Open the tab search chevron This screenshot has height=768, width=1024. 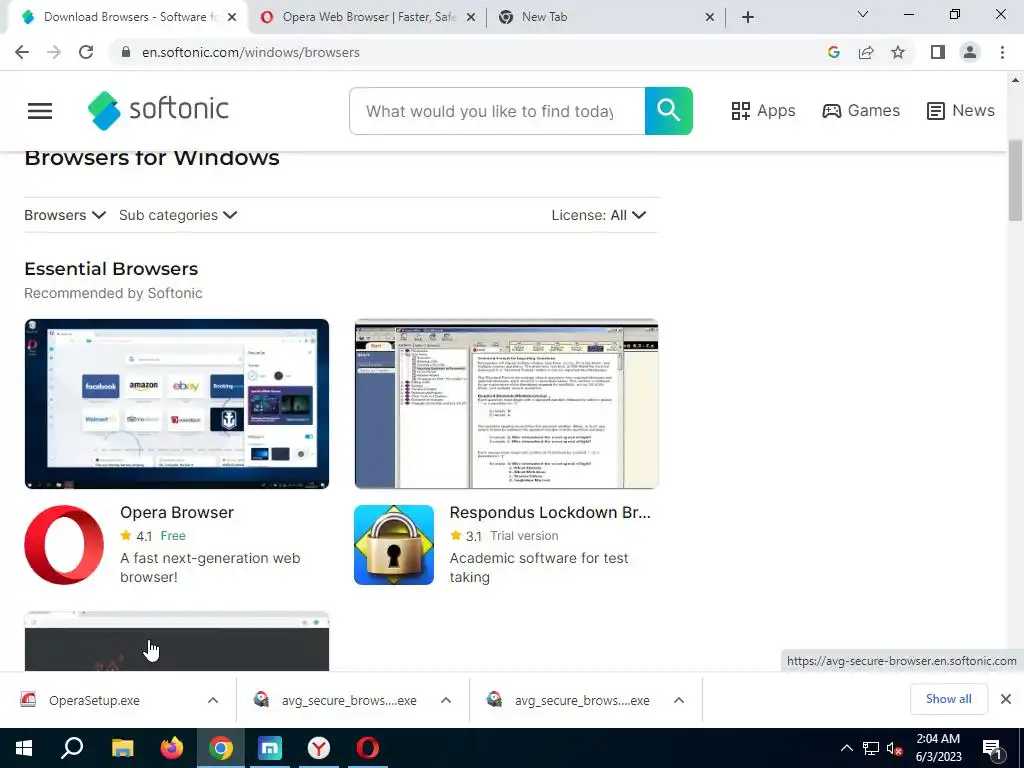coord(863,14)
